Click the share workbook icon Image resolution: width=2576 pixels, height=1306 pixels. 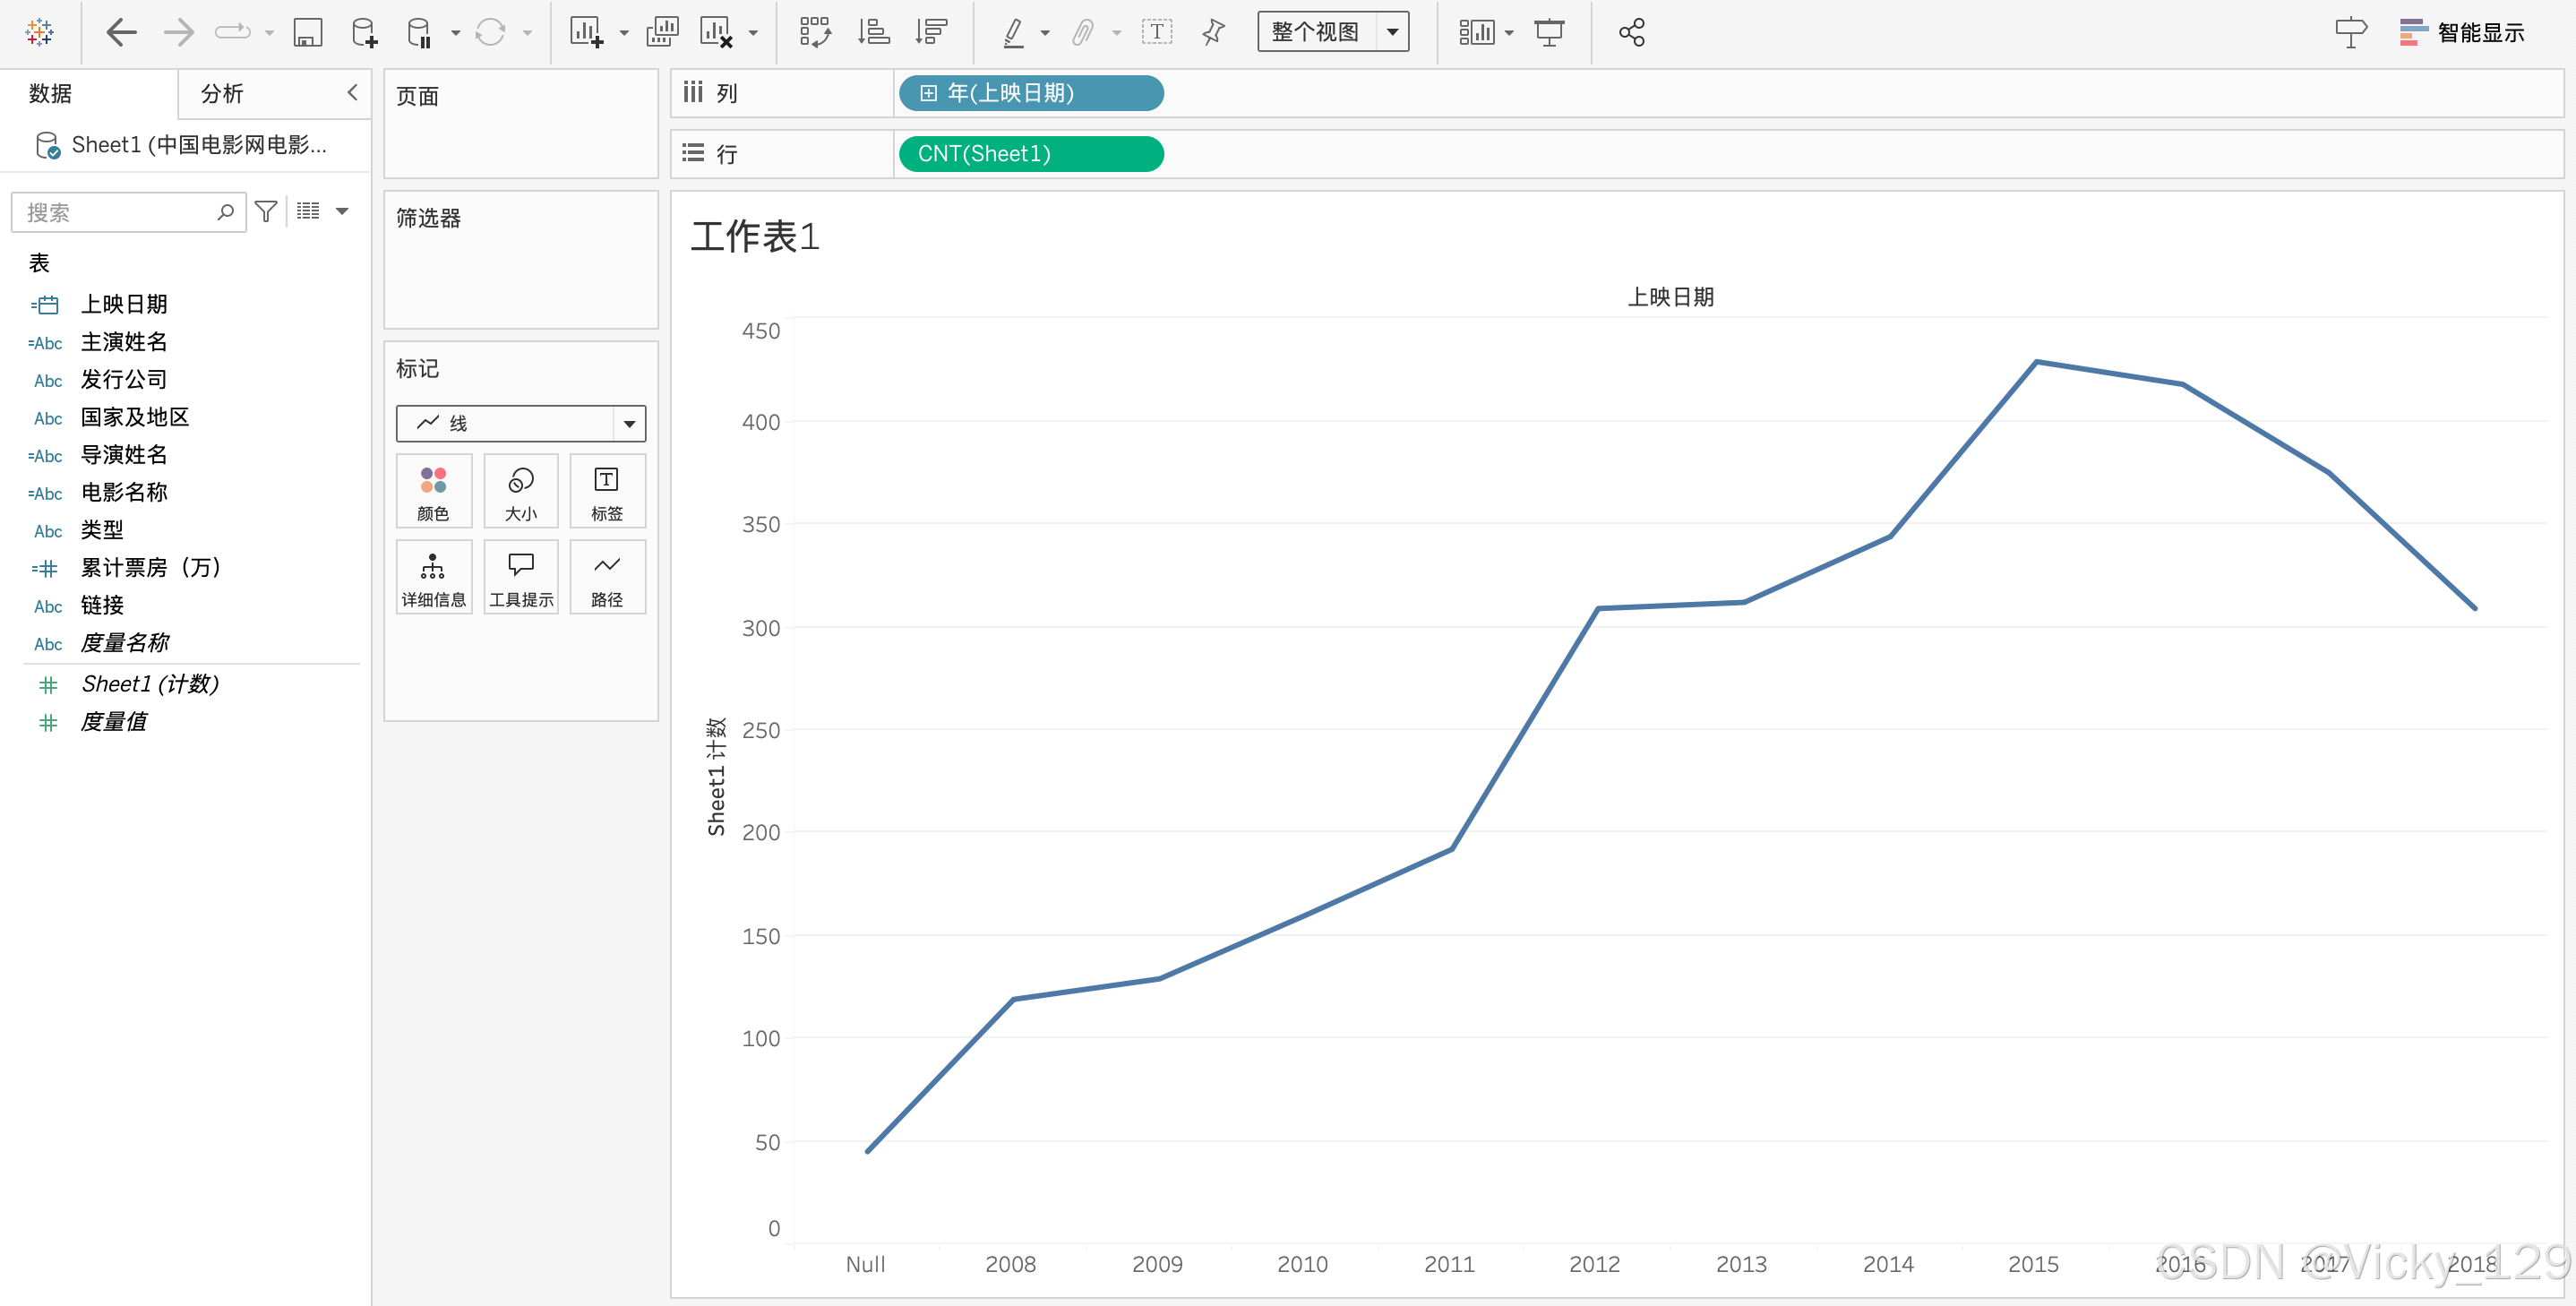tap(1631, 33)
